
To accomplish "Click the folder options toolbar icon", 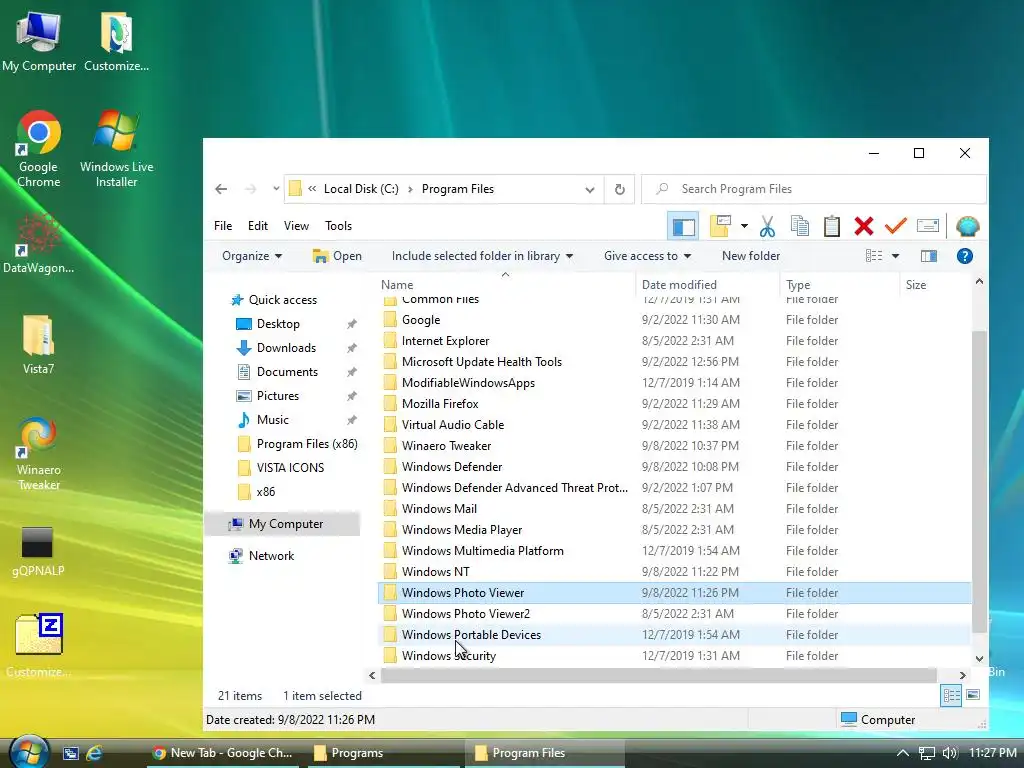I will click(x=720, y=226).
